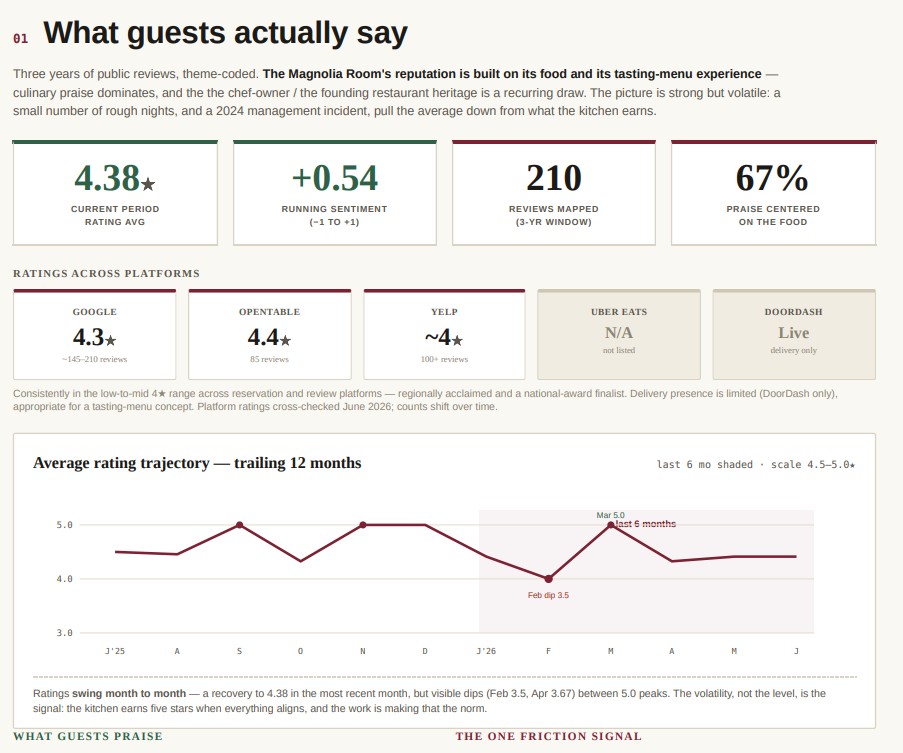
Task: Click the 'Average rating trajectory' chart title
Action: point(197,463)
